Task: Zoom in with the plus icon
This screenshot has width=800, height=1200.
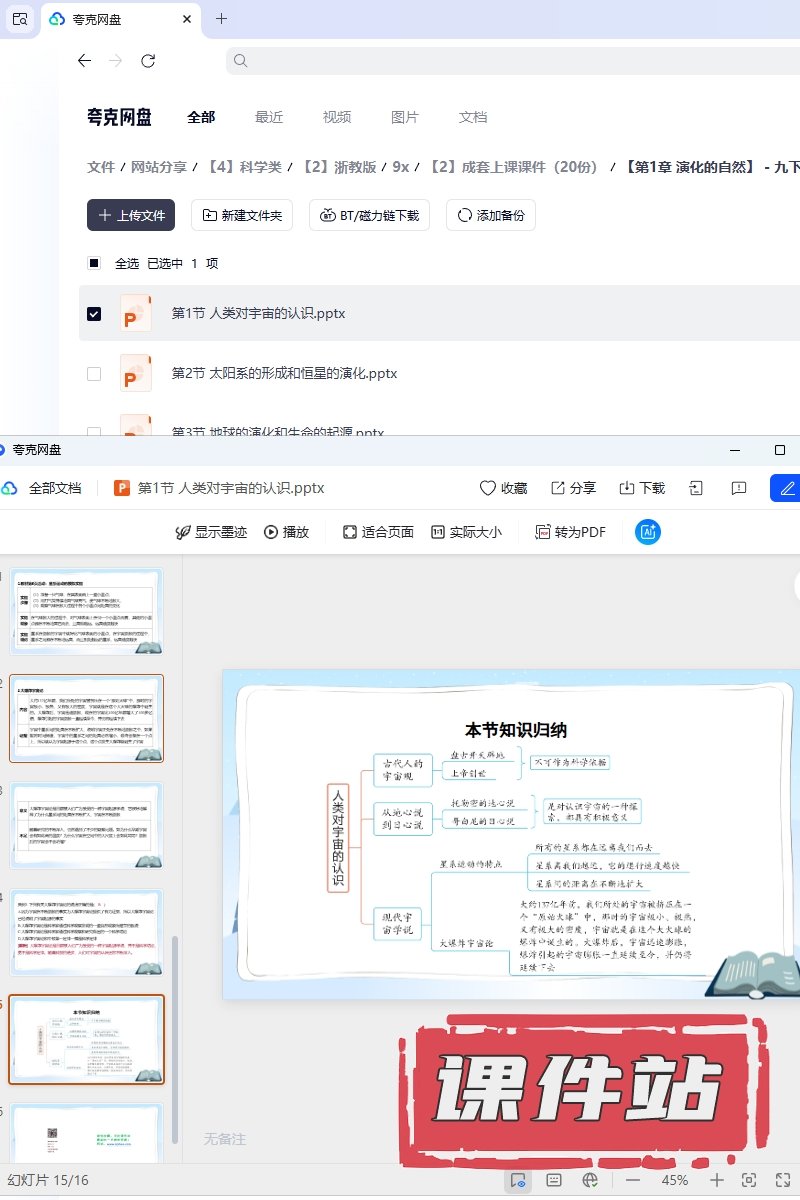Action: tap(716, 1180)
